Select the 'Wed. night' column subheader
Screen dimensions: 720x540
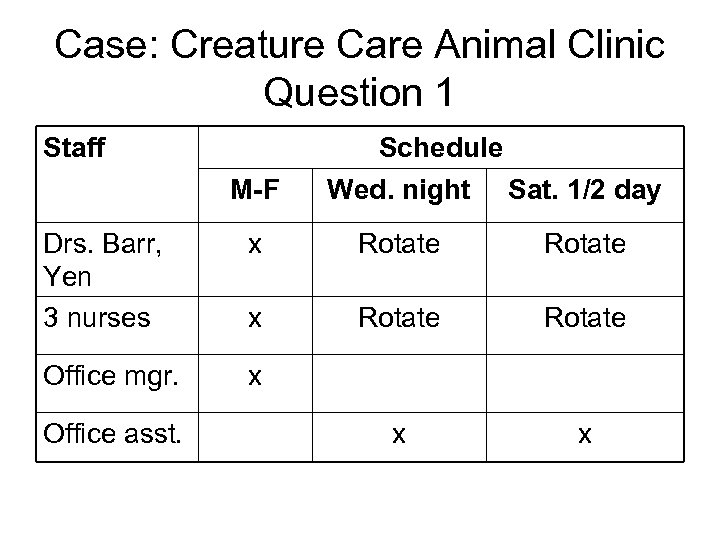398,190
